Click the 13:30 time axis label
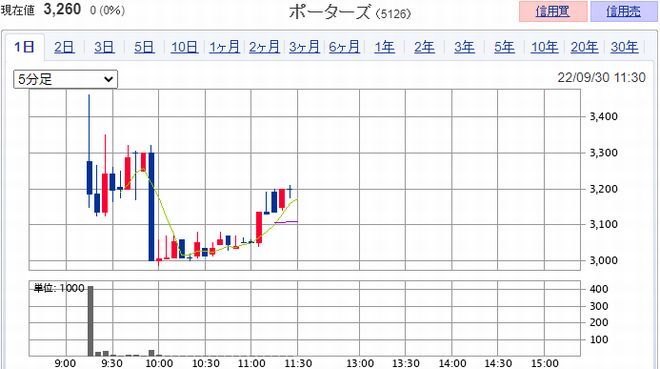This screenshot has width=660, height=369. coord(406,363)
